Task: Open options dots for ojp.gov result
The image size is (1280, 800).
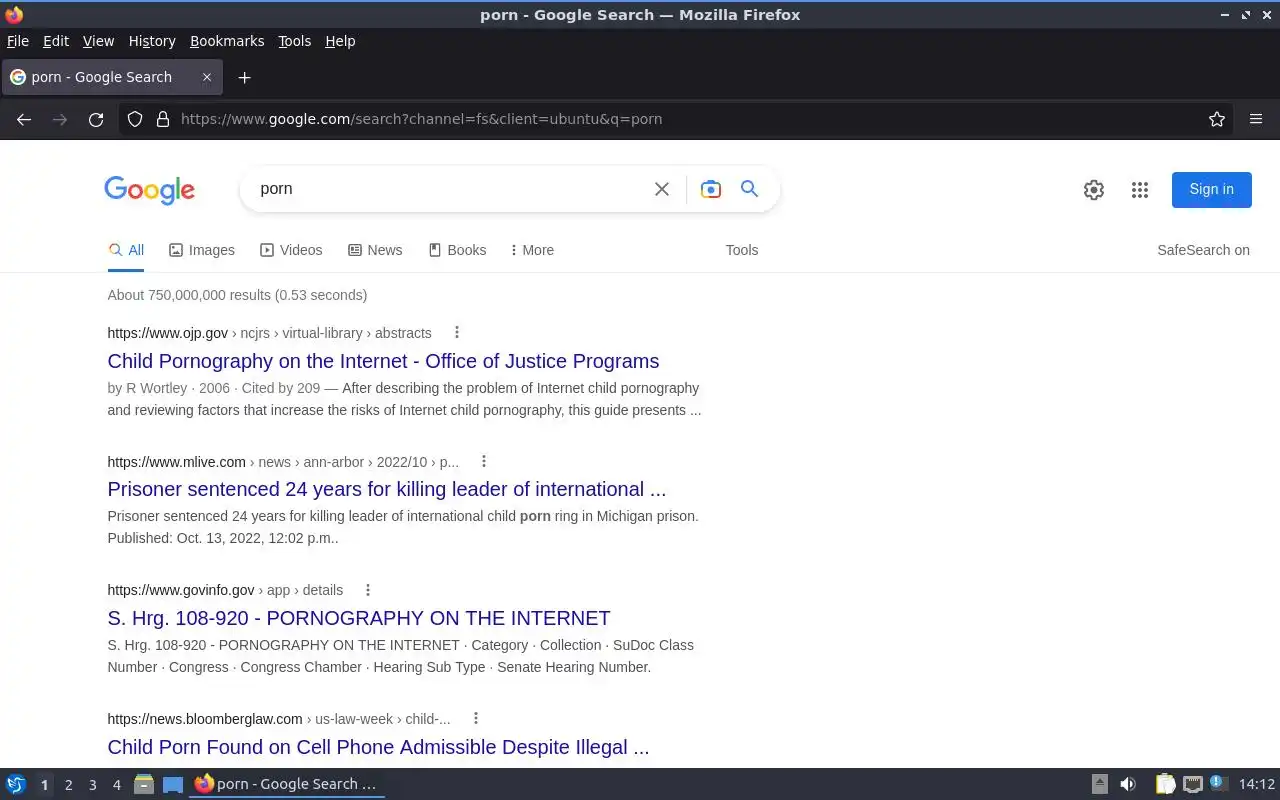Action: tap(457, 333)
